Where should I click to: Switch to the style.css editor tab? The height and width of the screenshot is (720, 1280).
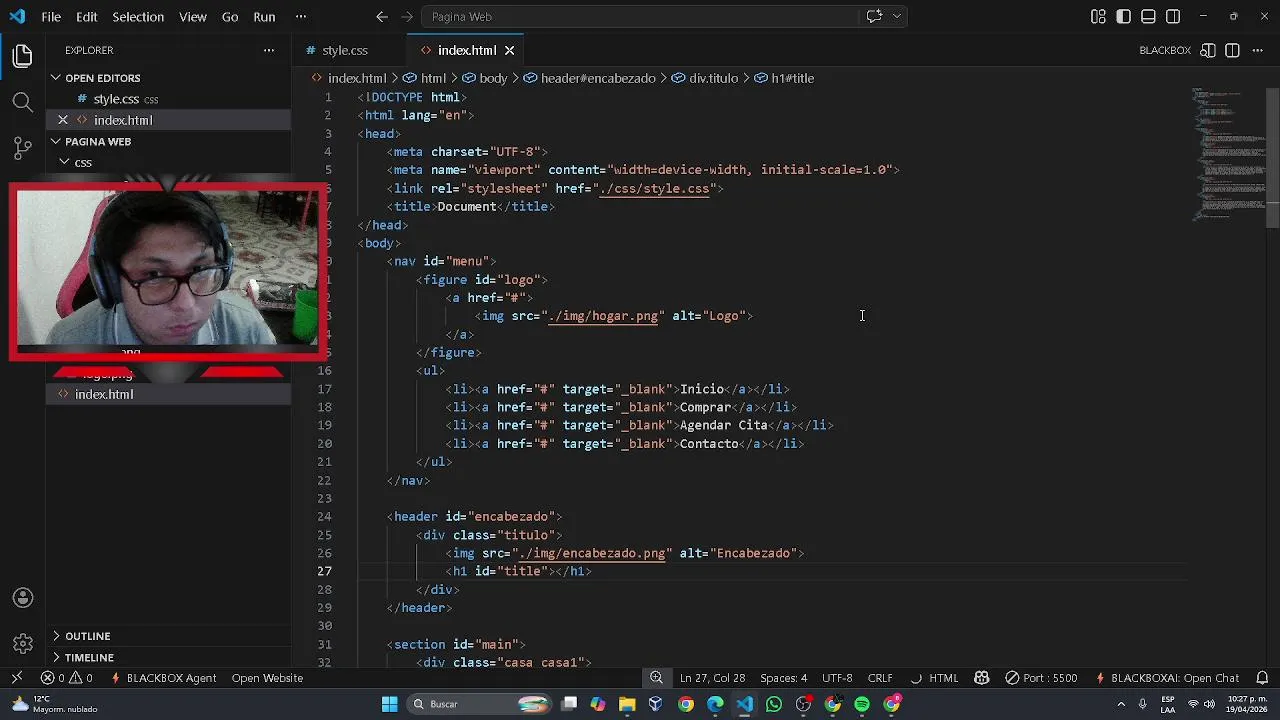(345, 50)
